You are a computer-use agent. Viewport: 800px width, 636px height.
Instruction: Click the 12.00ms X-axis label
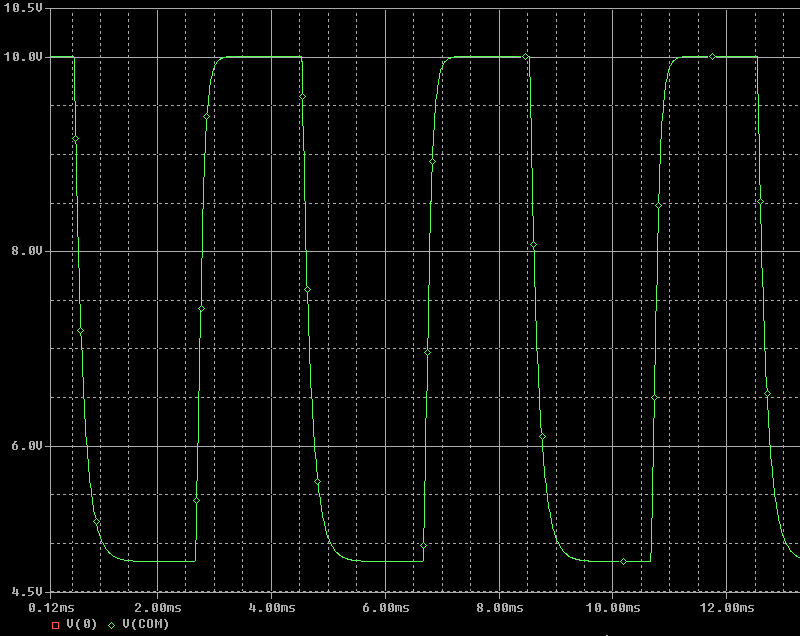724,607
